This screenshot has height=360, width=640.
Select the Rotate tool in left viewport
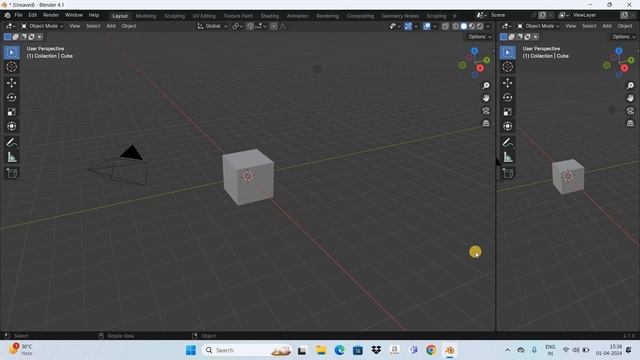[x=11, y=98]
